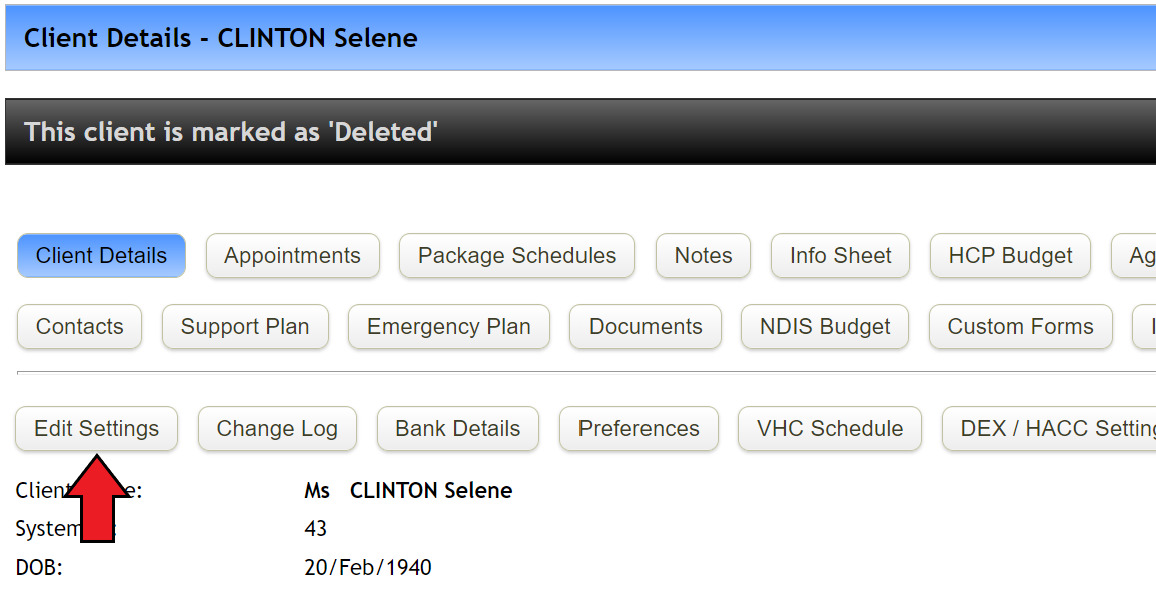Open the NDIS Budget tab

tap(825, 326)
